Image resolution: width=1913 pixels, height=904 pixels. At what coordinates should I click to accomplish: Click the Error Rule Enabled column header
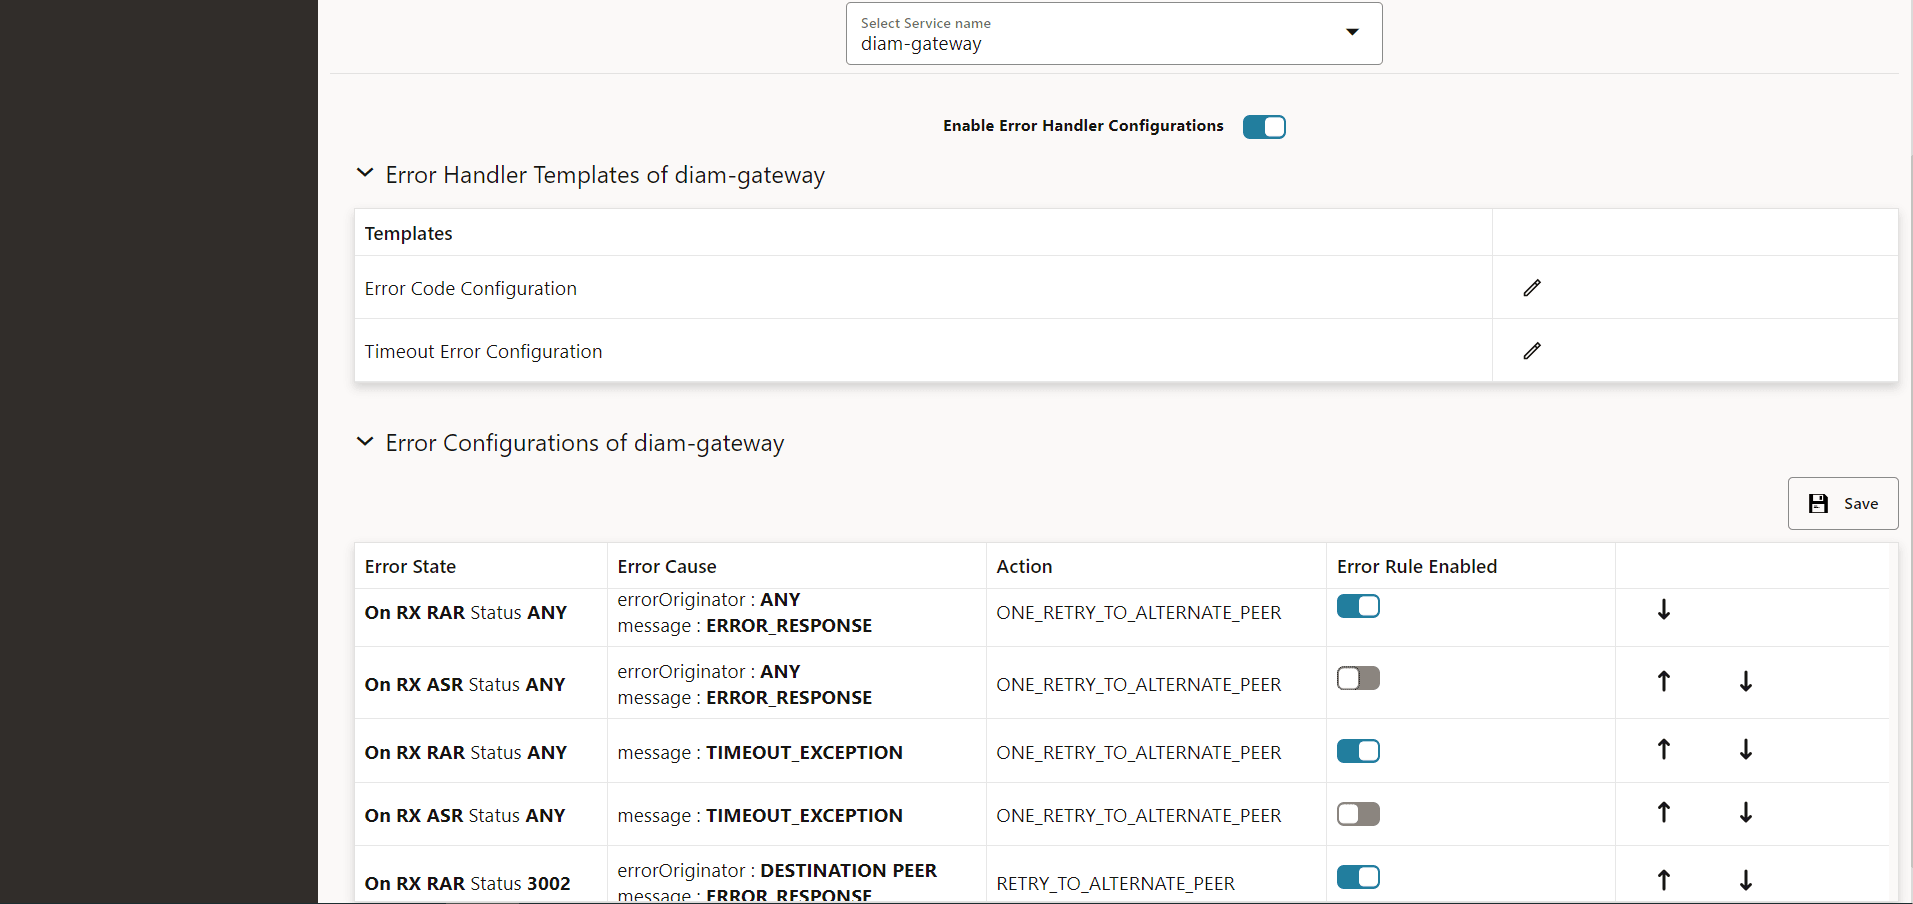[x=1416, y=565]
